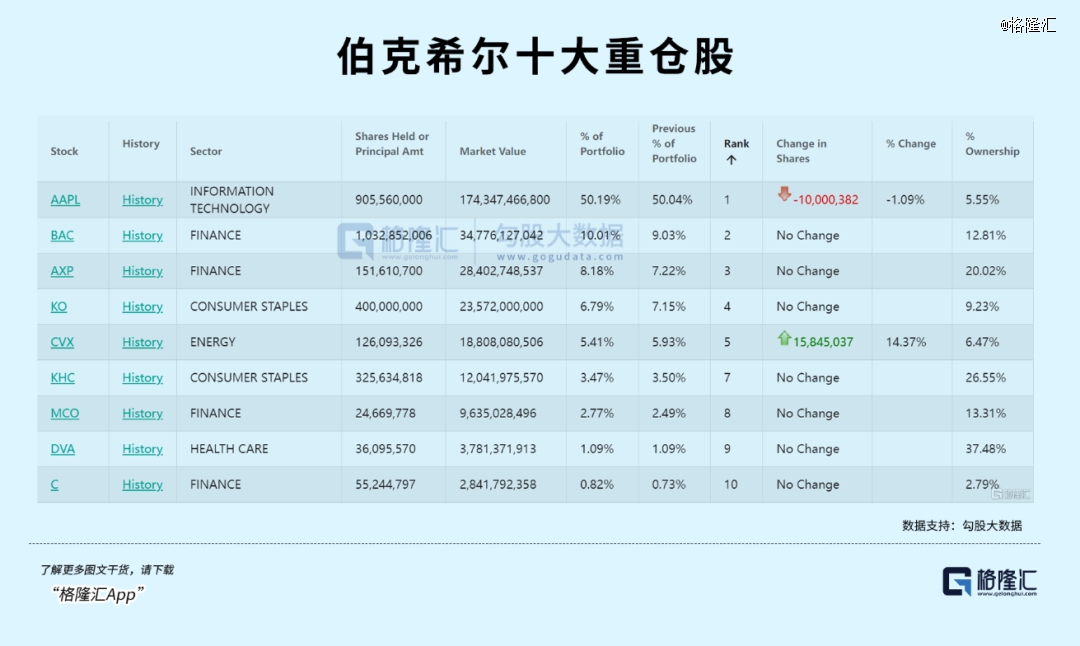Select the 14.37% change value
The height and width of the screenshot is (646, 1080).
pos(906,342)
